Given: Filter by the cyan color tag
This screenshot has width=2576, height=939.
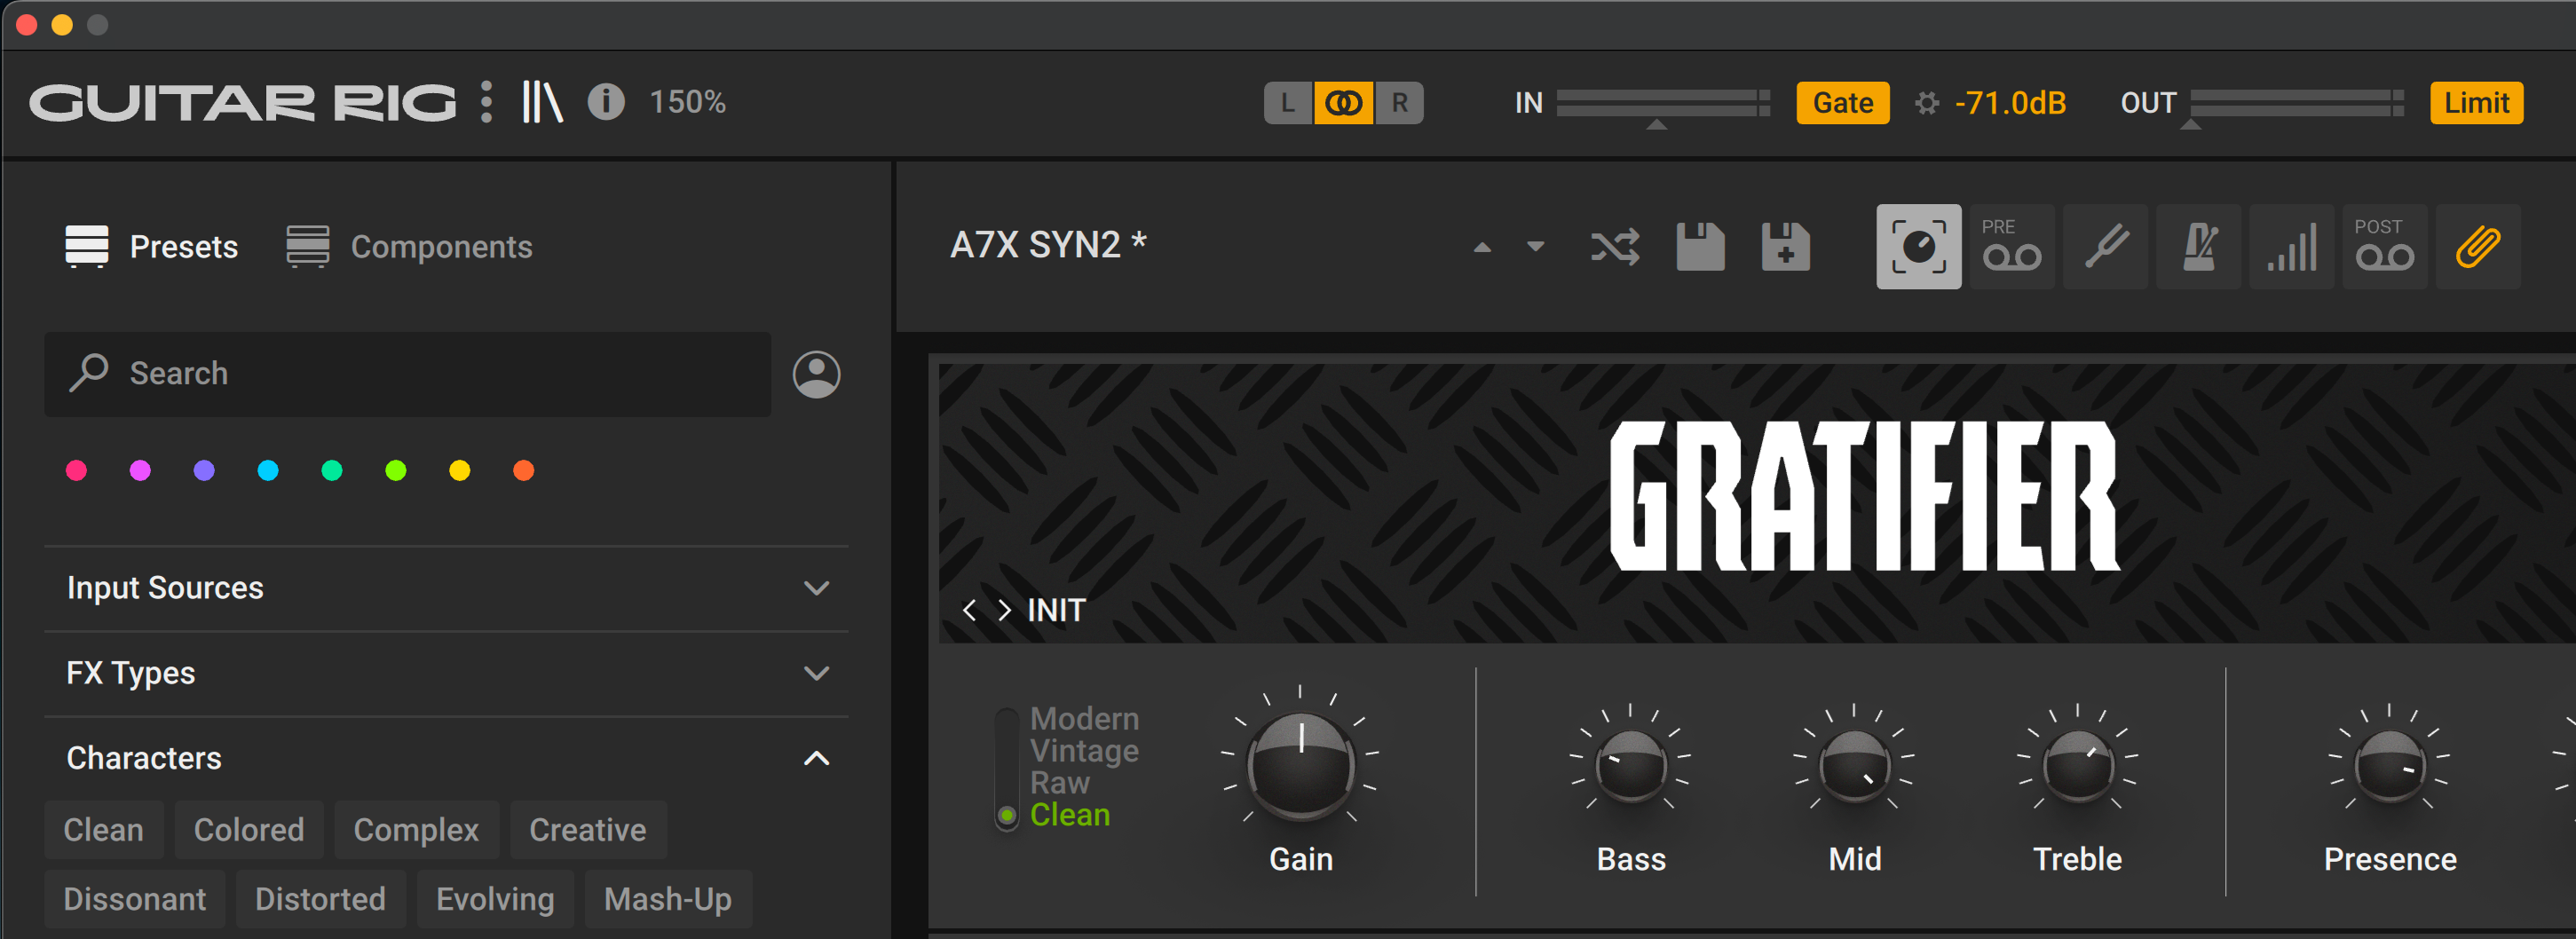Looking at the screenshot, I should [x=268, y=470].
